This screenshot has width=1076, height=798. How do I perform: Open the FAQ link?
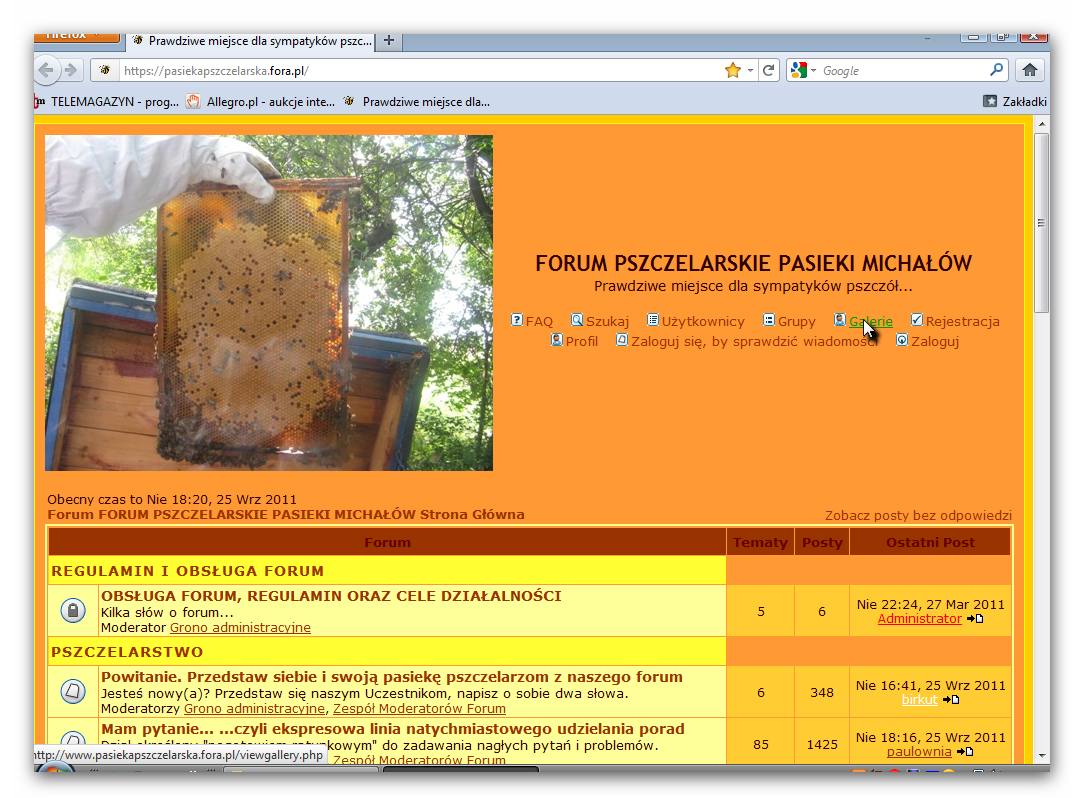539,321
